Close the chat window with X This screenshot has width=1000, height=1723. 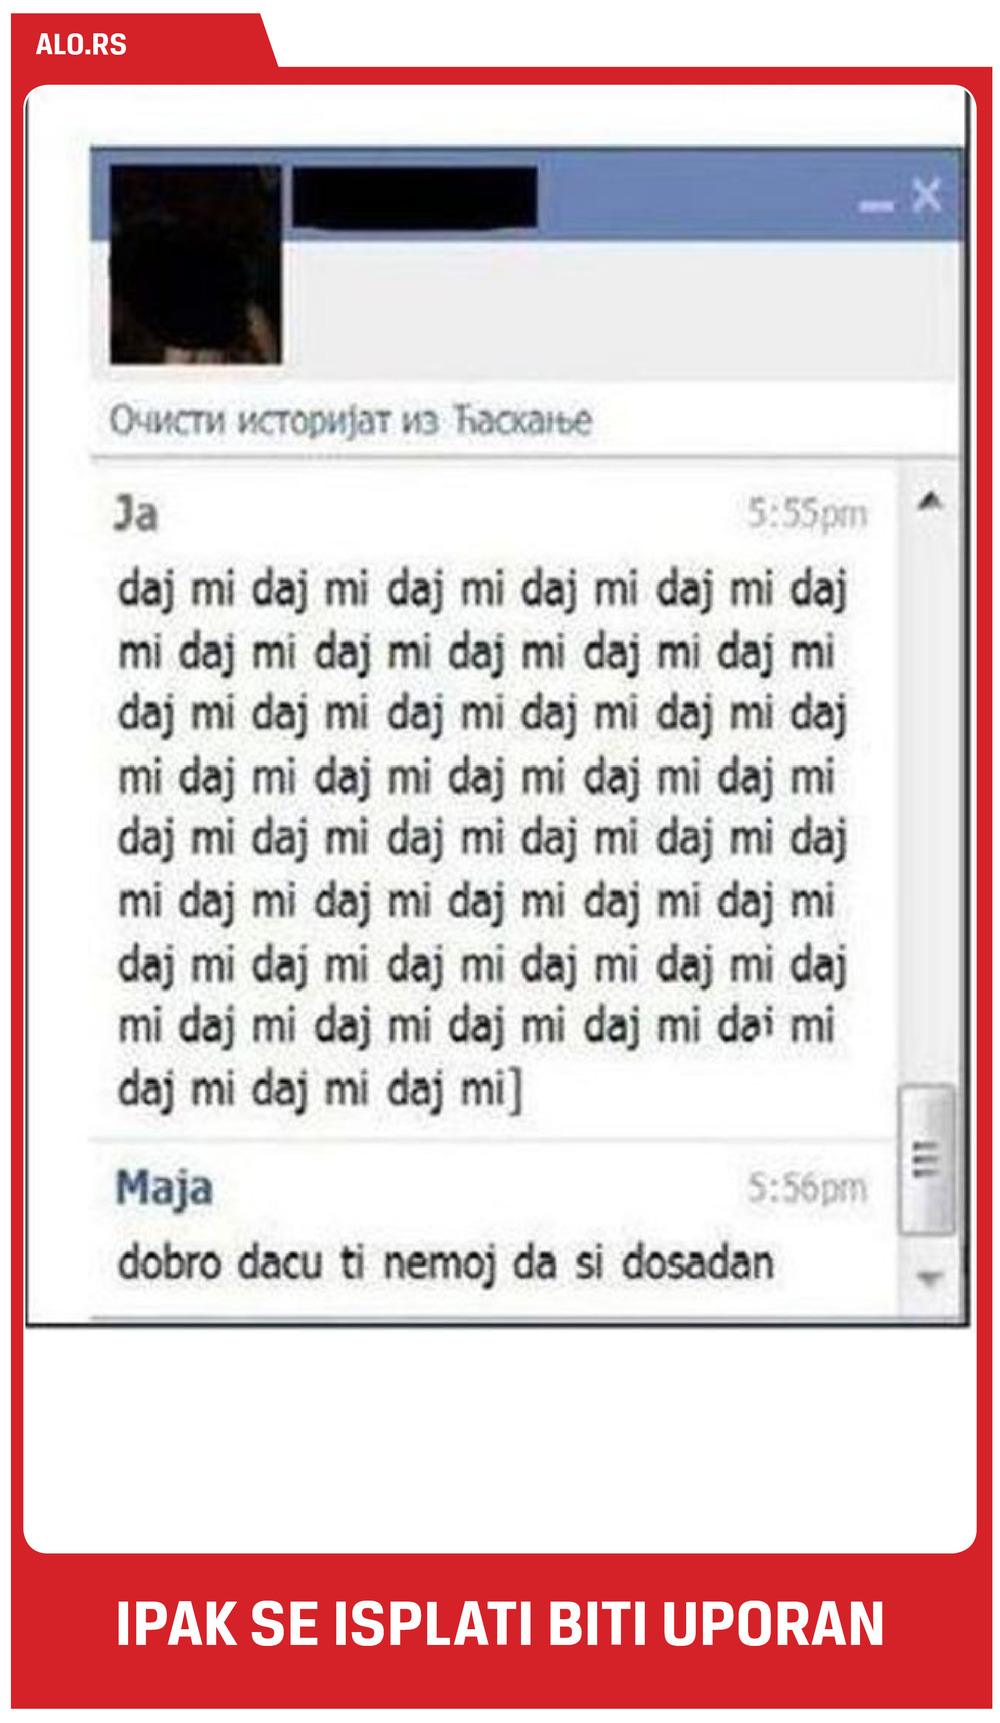tap(927, 194)
